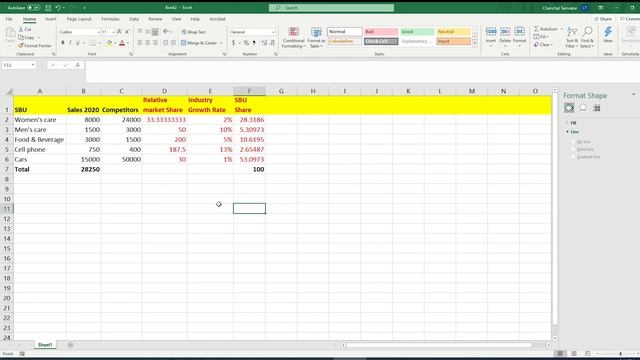Open the Name Box dropdown arrow

[33, 65]
